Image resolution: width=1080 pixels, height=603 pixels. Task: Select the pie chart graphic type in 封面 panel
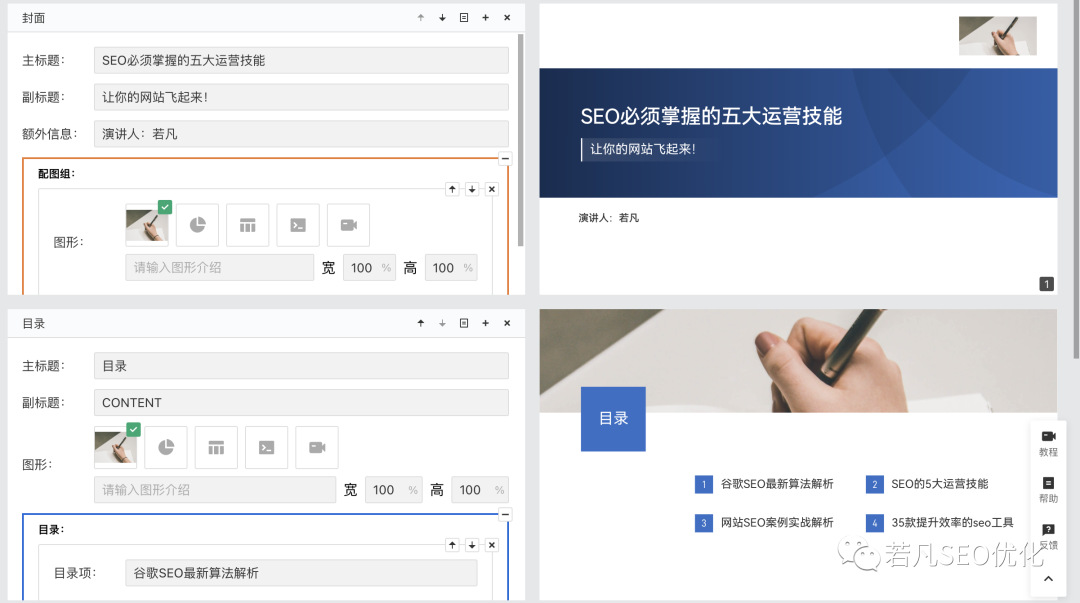click(197, 225)
